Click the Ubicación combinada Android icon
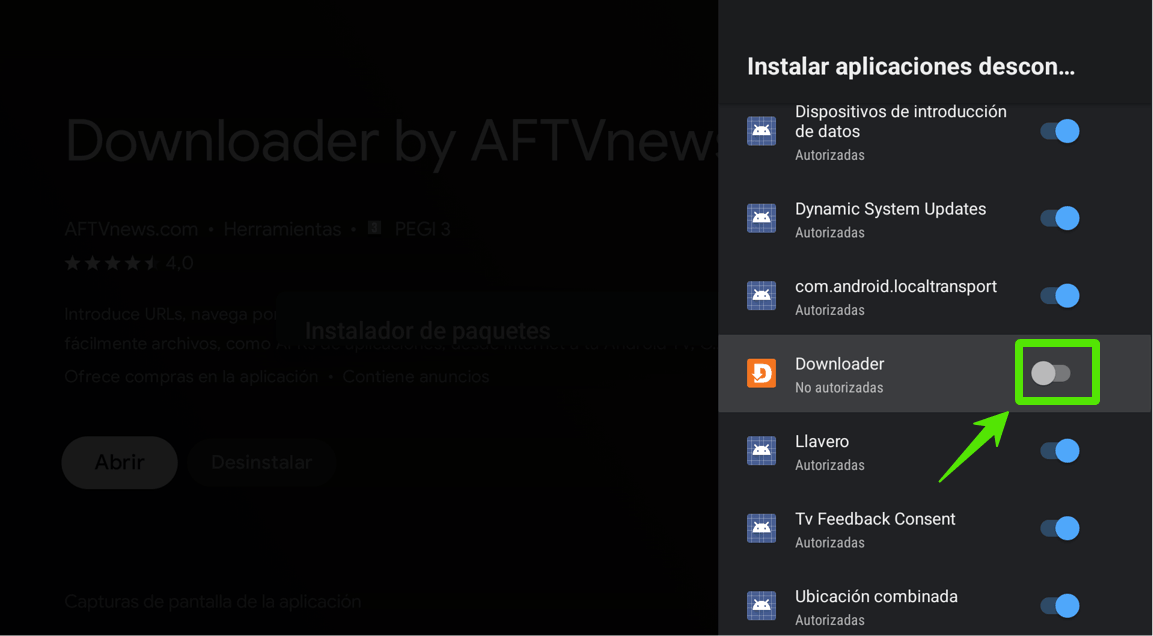Viewport: 1153px width, 636px height. point(761,606)
